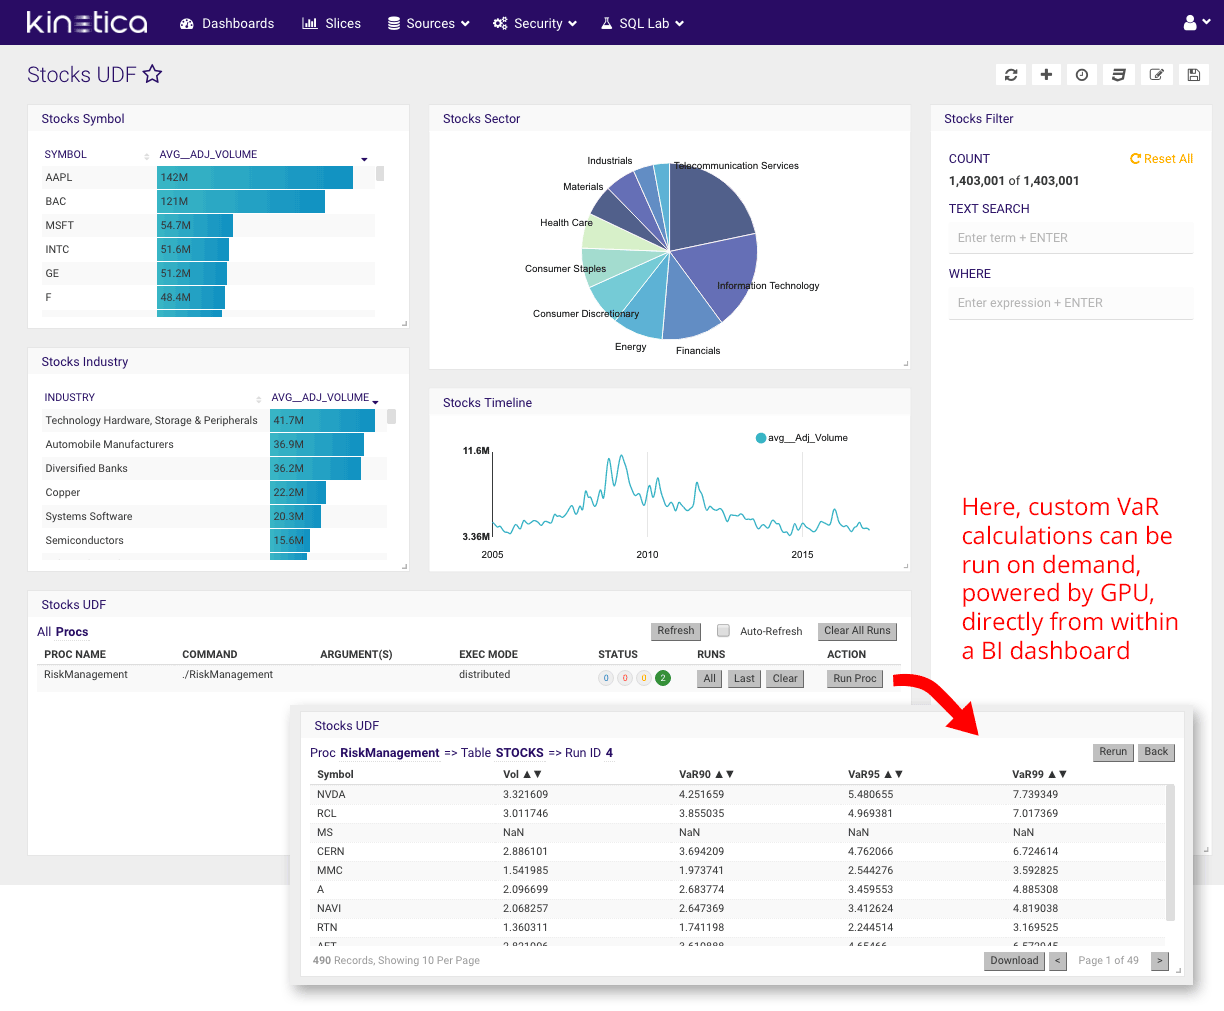Image resolution: width=1224 pixels, height=1011 pixels.
Task: Click the RiskManagement proc name cell
Action: tap(86, 675)
